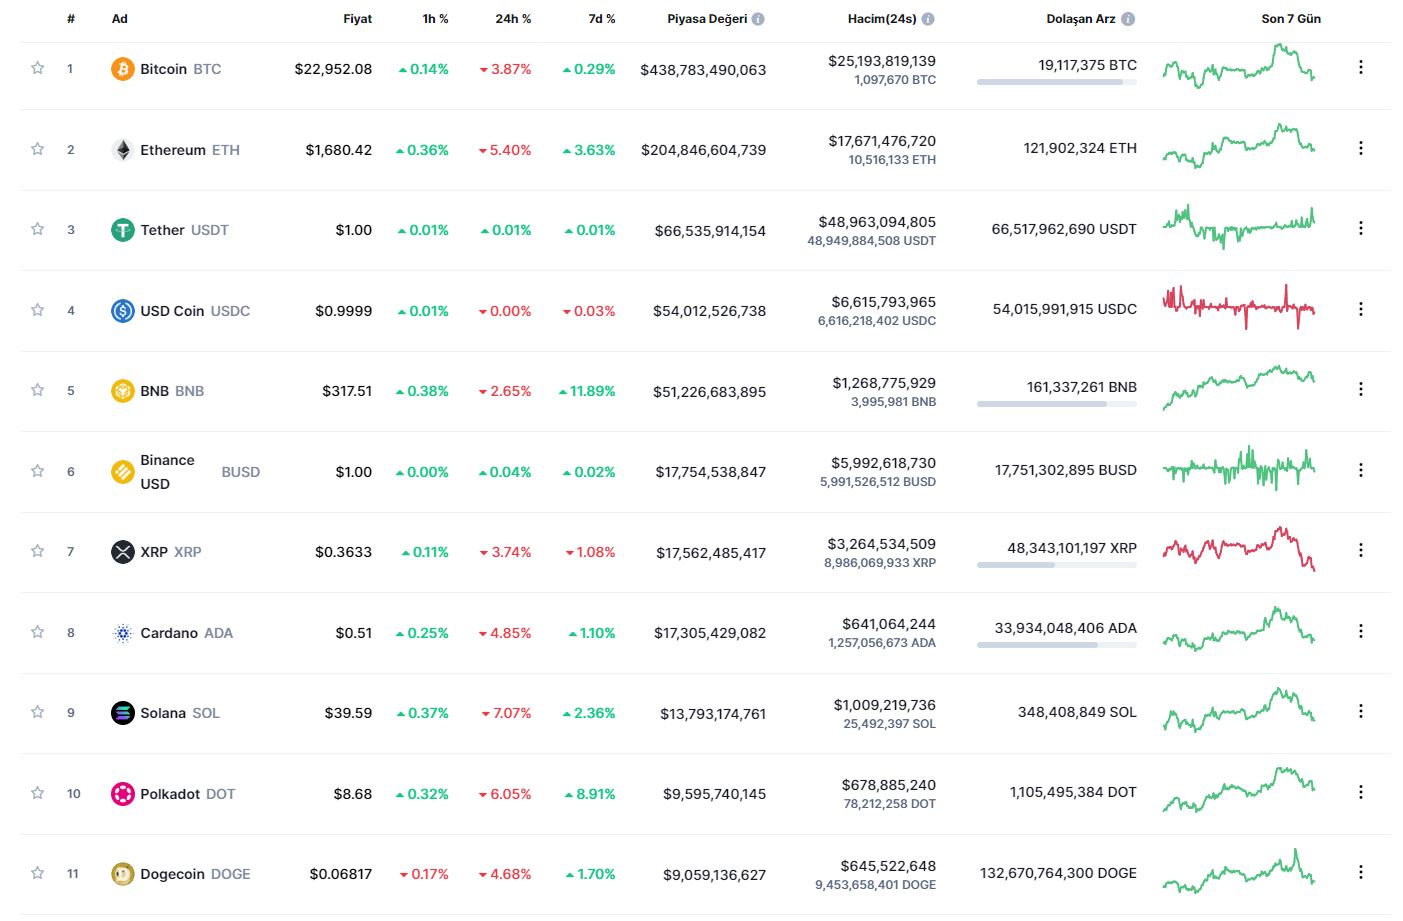Expand the options menu for Dogecoin row
1403x921 pixels.
coord(1360,872)
